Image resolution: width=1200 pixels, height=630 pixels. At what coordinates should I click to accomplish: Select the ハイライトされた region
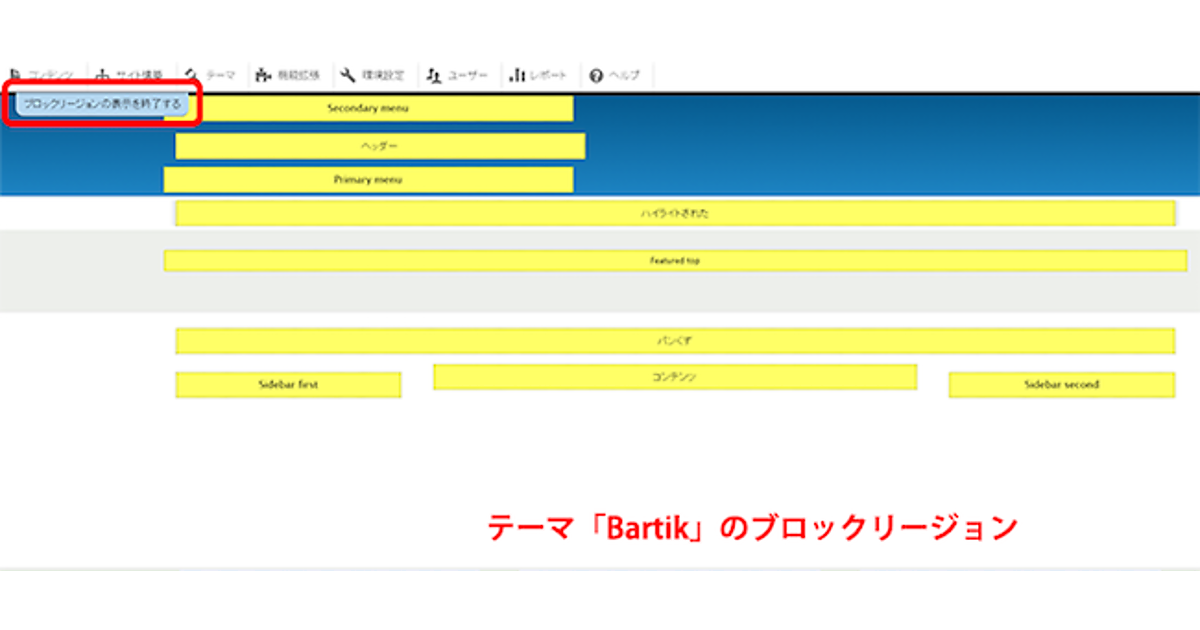coord(675,213)
